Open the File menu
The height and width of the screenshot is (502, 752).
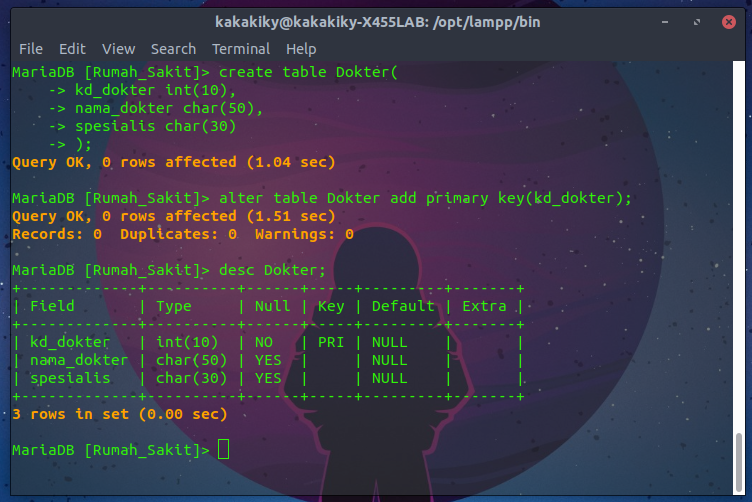coord(31,49)
